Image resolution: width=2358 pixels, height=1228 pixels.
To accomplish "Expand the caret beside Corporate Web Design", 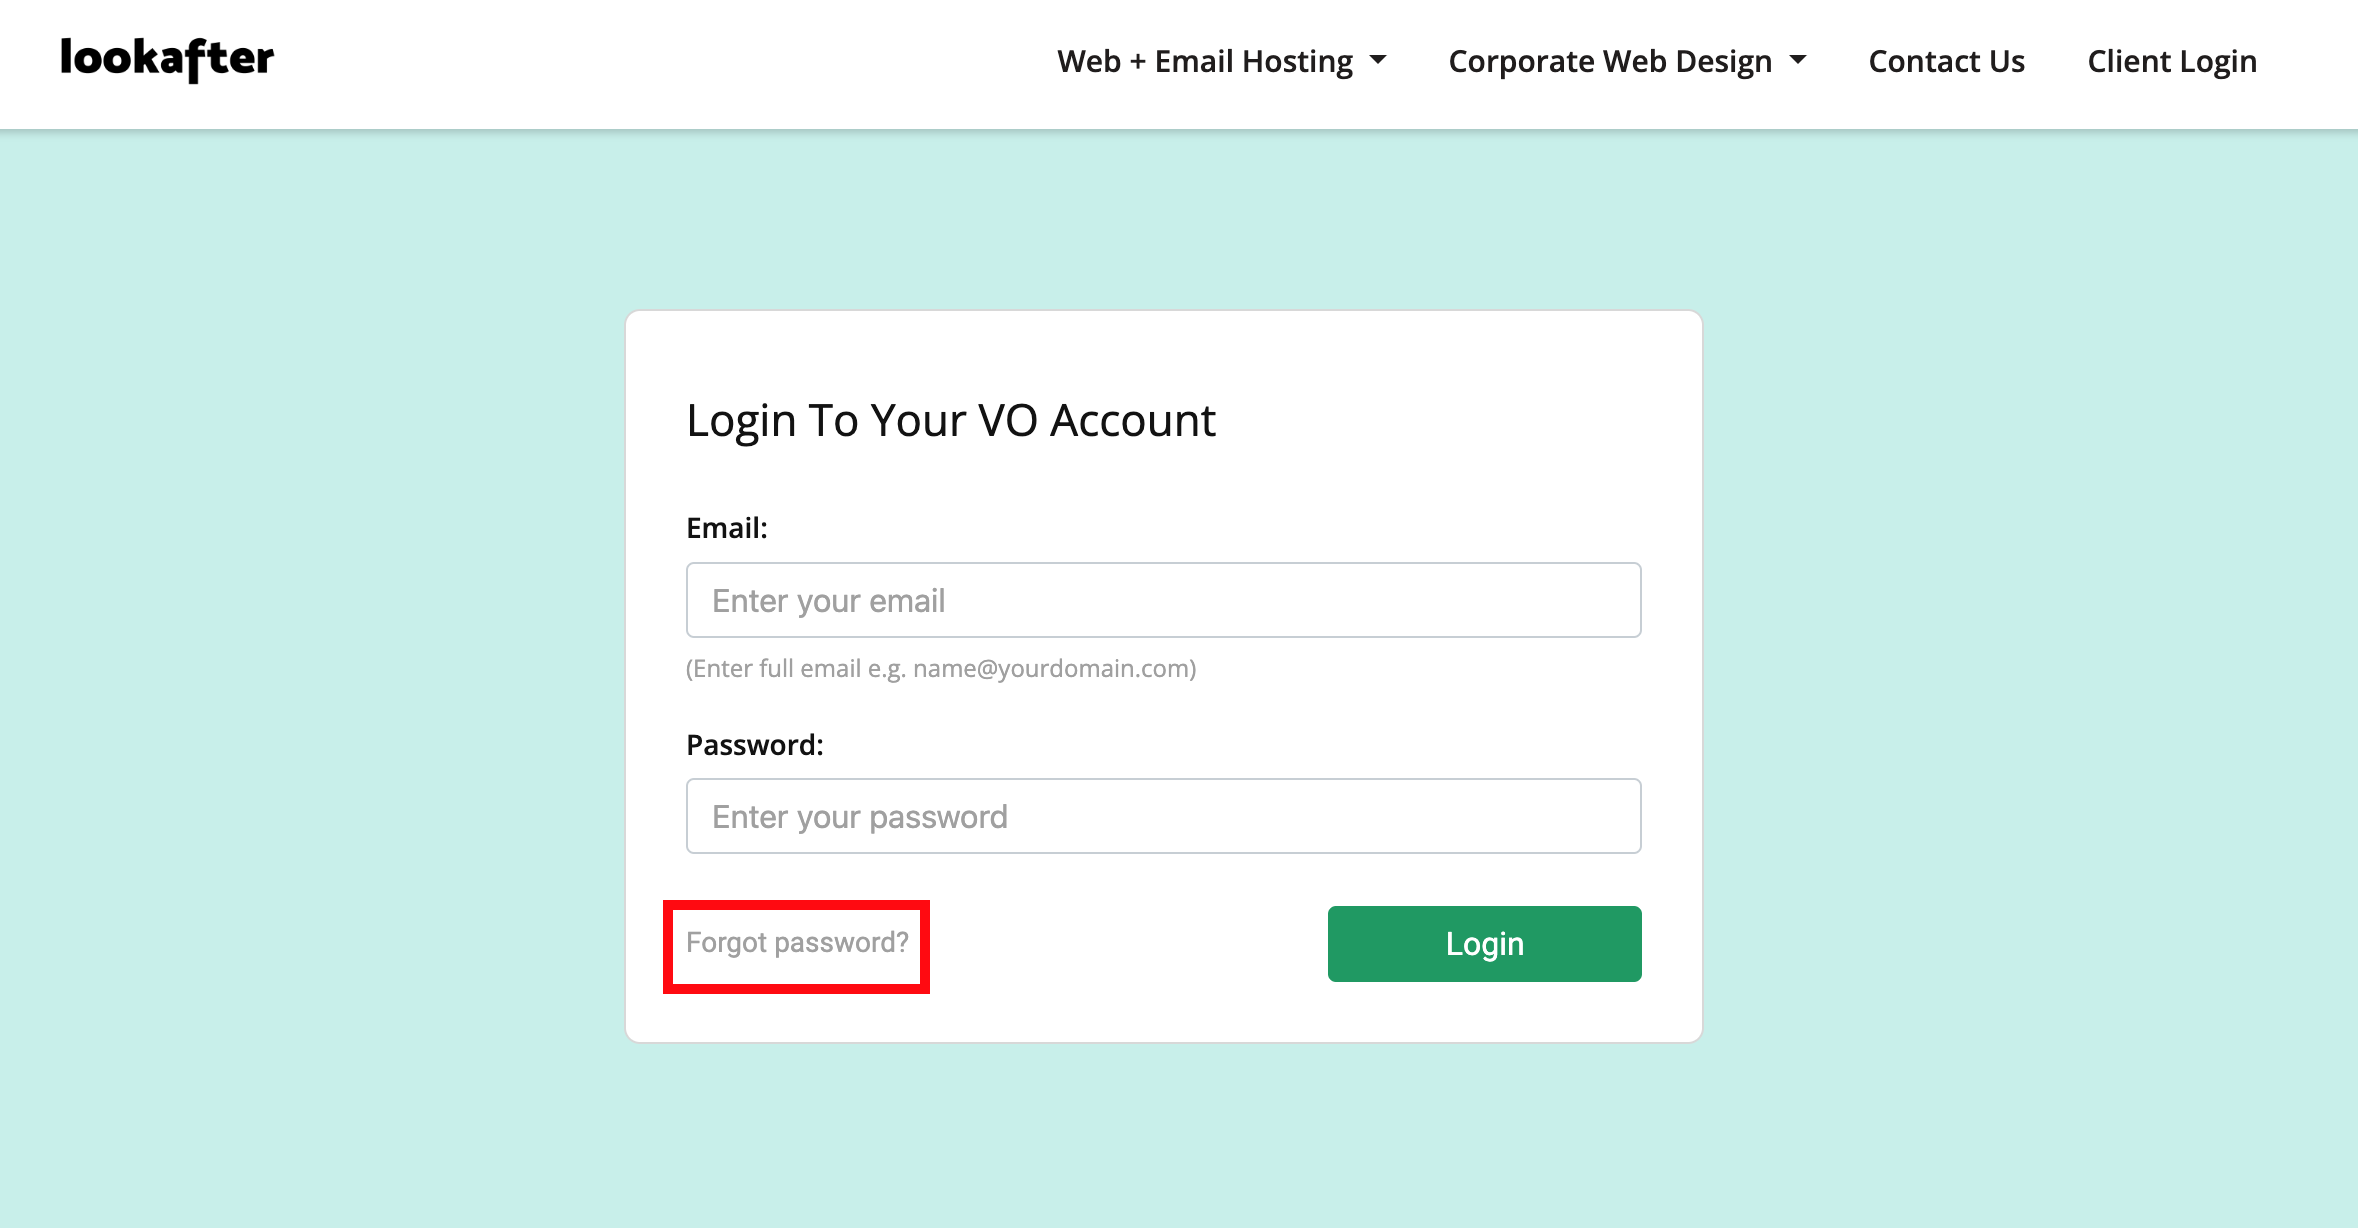I will point(1798,60).
